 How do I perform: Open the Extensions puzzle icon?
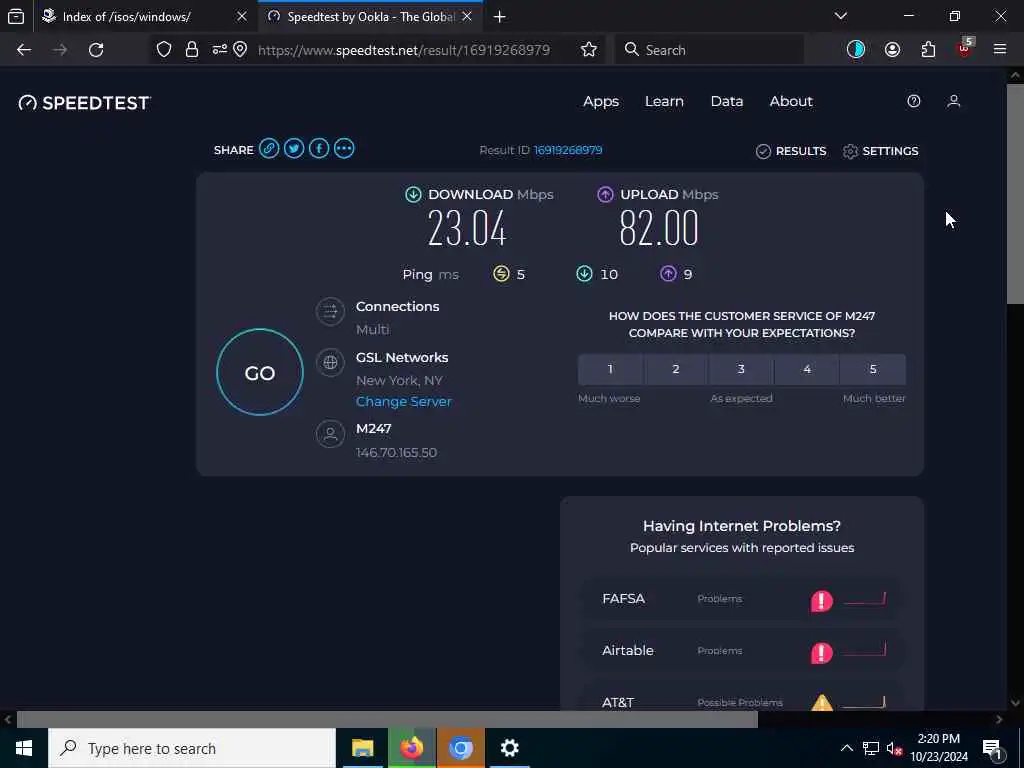coord(928,50)
